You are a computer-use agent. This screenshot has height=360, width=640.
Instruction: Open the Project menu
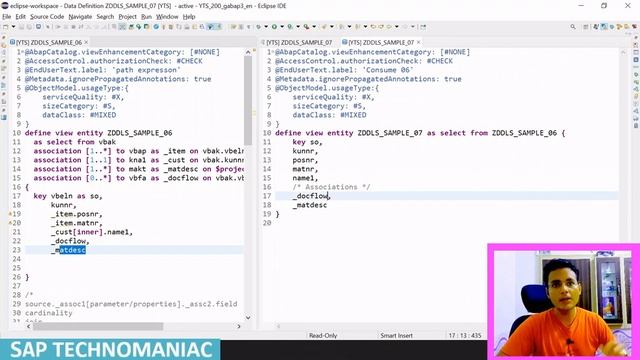click(x=127, y=17)
